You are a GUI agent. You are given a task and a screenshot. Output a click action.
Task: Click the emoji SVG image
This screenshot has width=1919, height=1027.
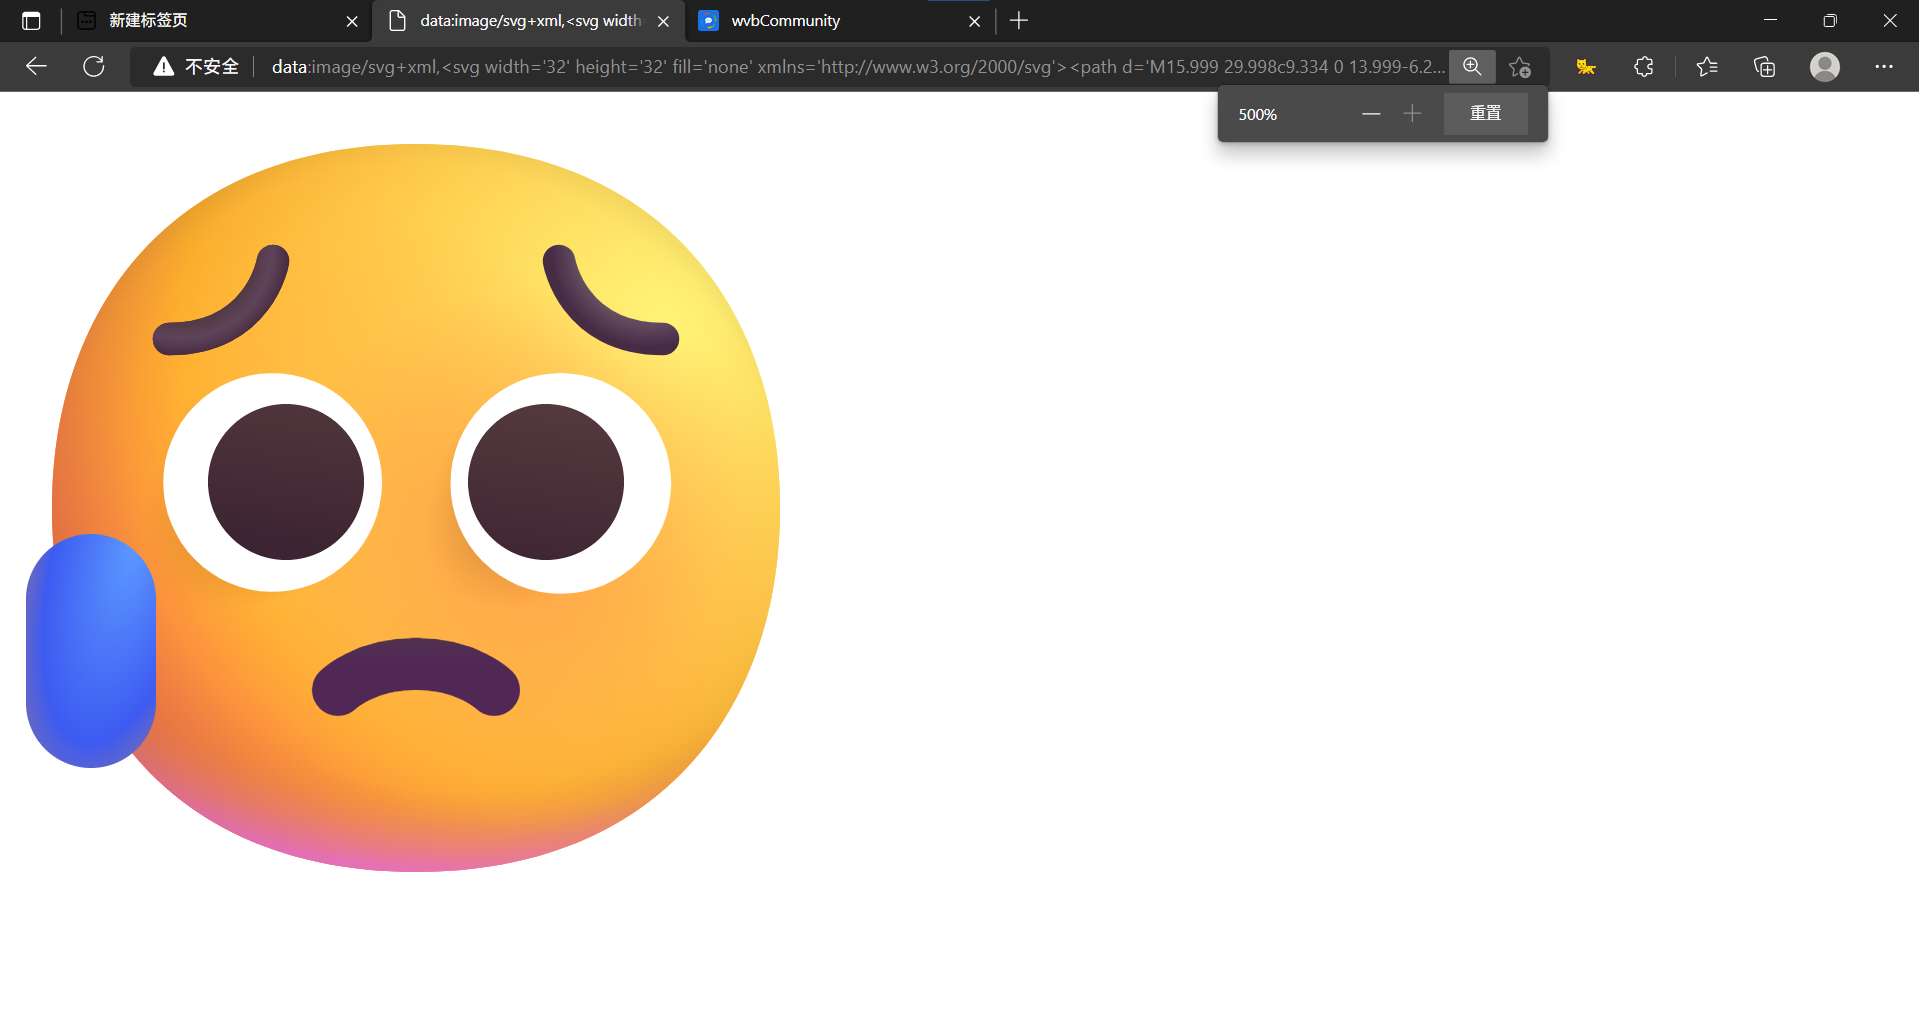pyautogui.click(x=403, y=507)
